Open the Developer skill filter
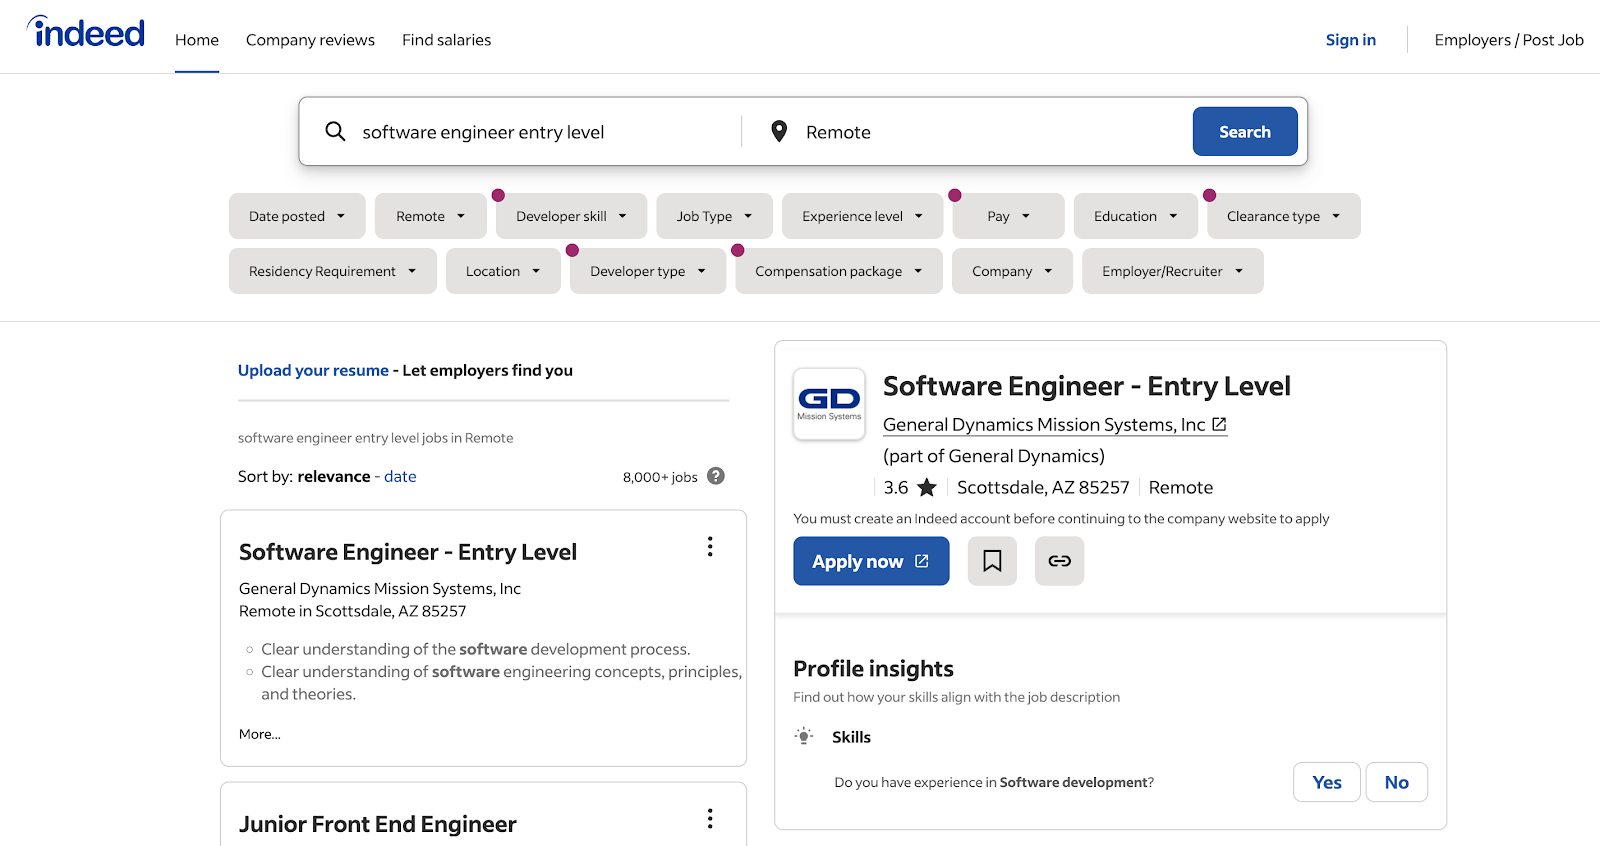Viewport: 1600px width, 846px height. (572, 216)
